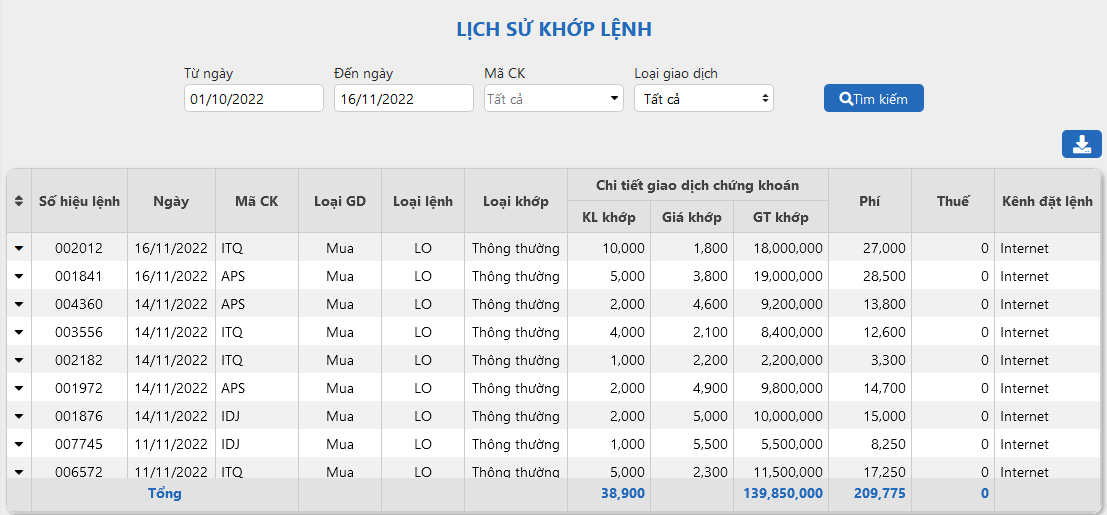The width and height of the screenshot is (1107, 515).
Task: Focus the Đến ngày date field
Action: 404,98
